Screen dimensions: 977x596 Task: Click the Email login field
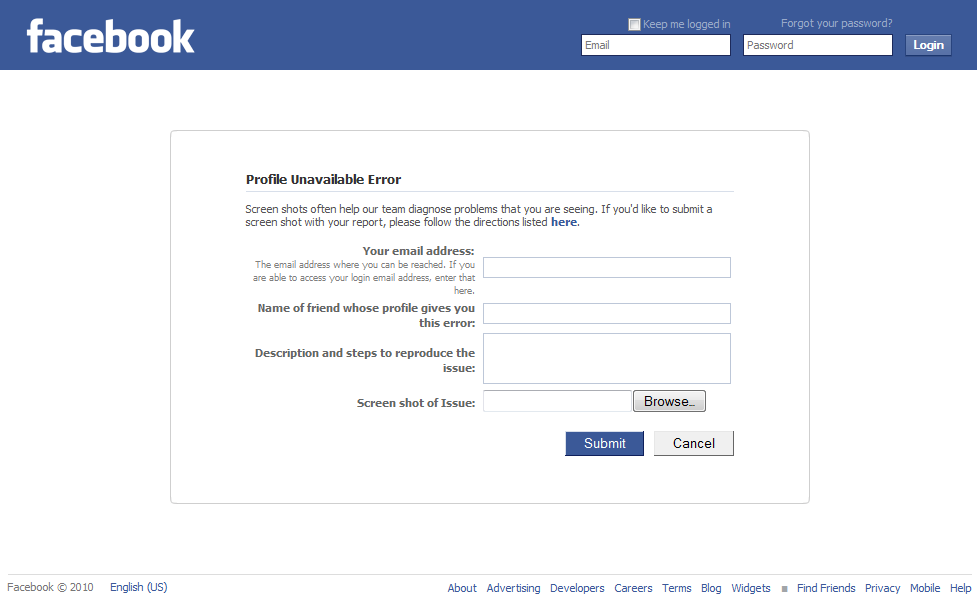(656, 45)
